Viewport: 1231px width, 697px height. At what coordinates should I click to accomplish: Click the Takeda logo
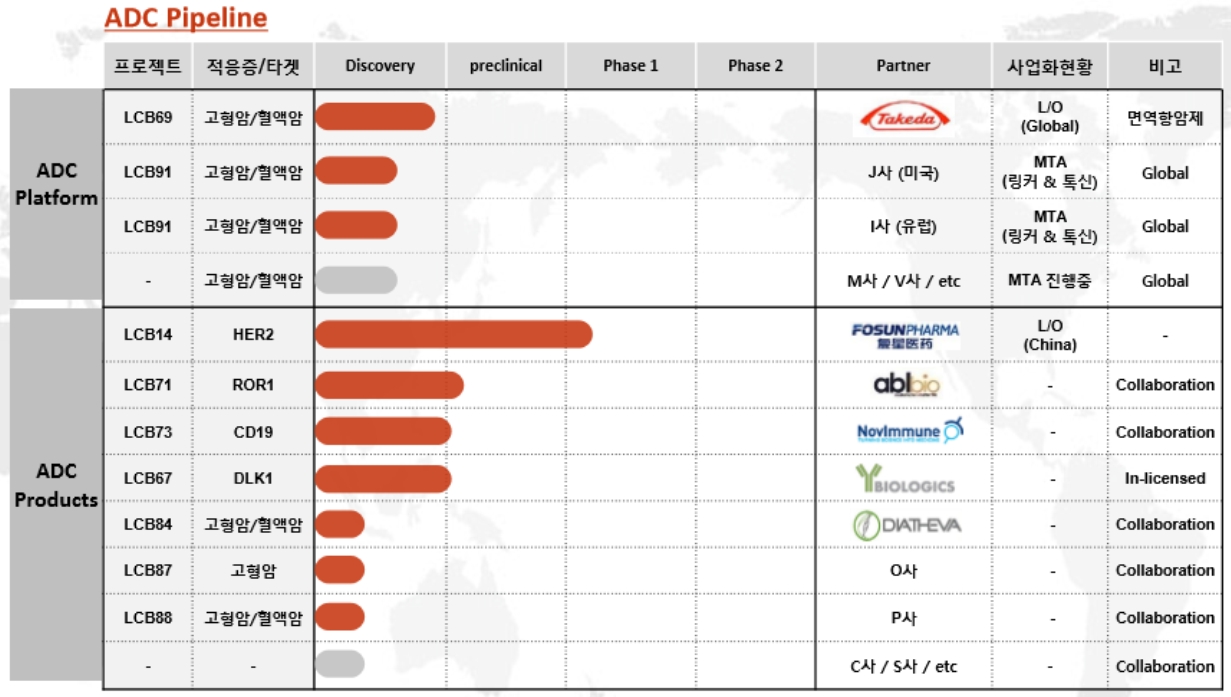[903, 119]
